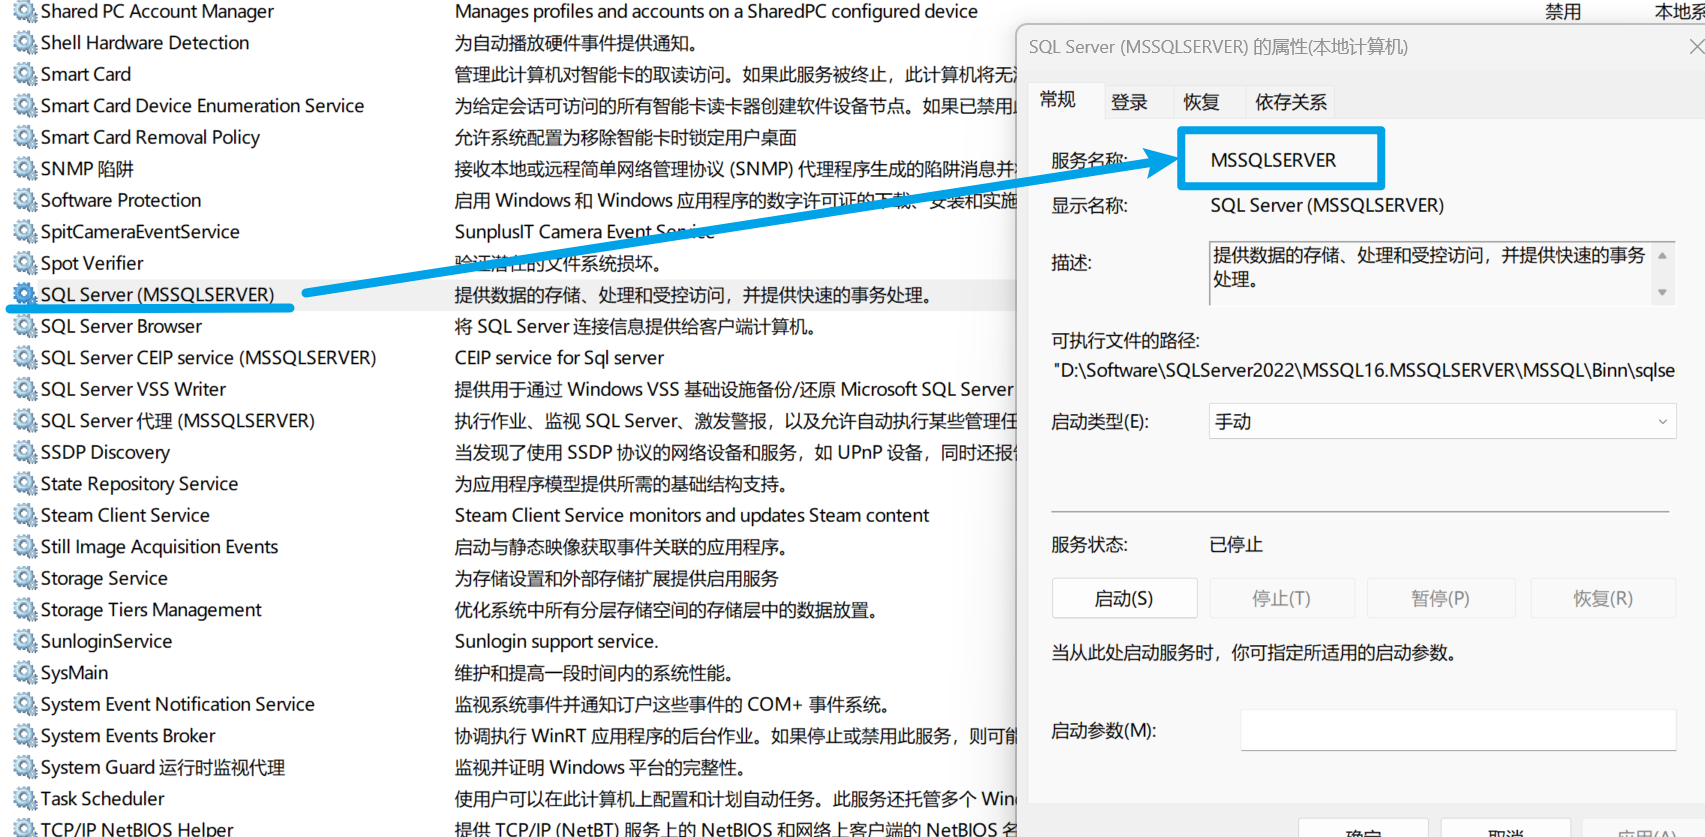
Task: Select Smart Card Device Enumeration Service
Action: click(202, 106)
